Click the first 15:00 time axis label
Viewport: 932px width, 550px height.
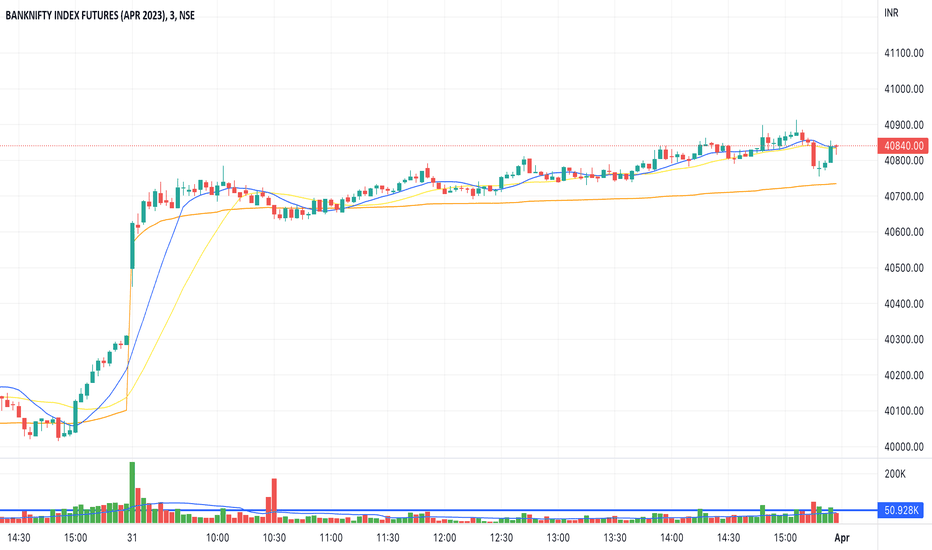pyautogui.click(x=75, y=538)
